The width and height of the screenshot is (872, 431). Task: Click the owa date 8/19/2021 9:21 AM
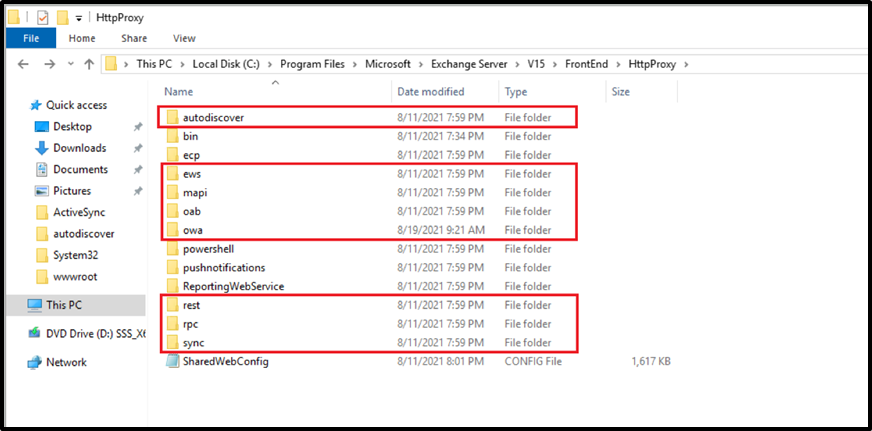click(440, 230)
